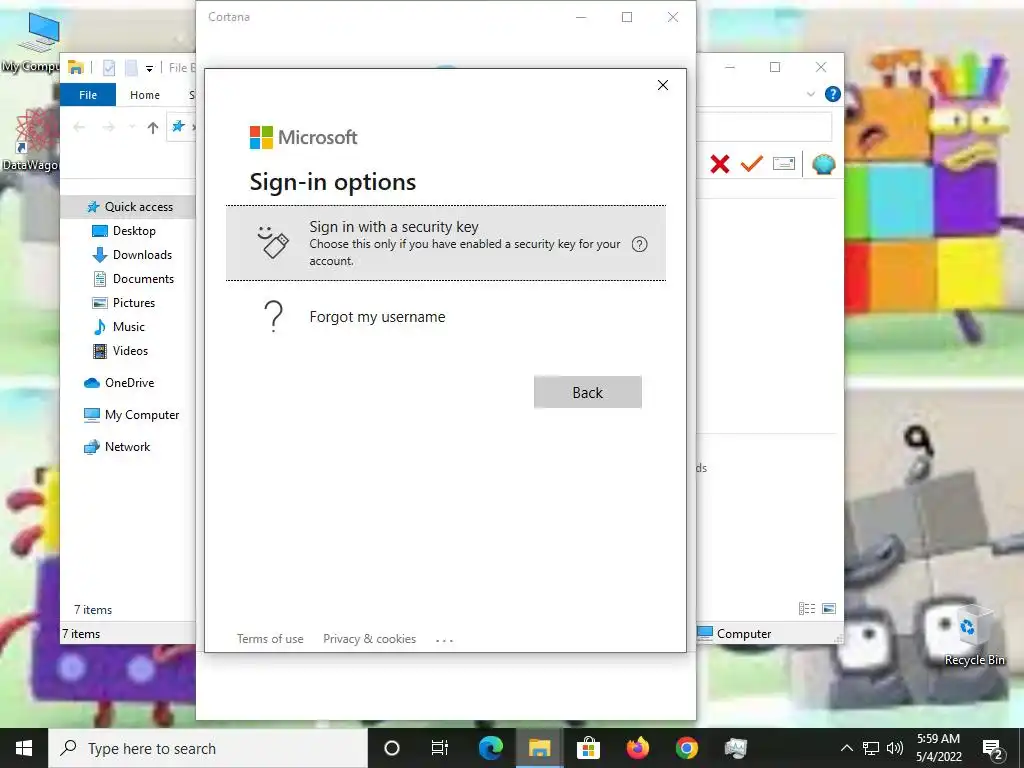Click the rename icon beside checkmark
Viewport: 1024px width, 768px height.
tap(784, 163)
